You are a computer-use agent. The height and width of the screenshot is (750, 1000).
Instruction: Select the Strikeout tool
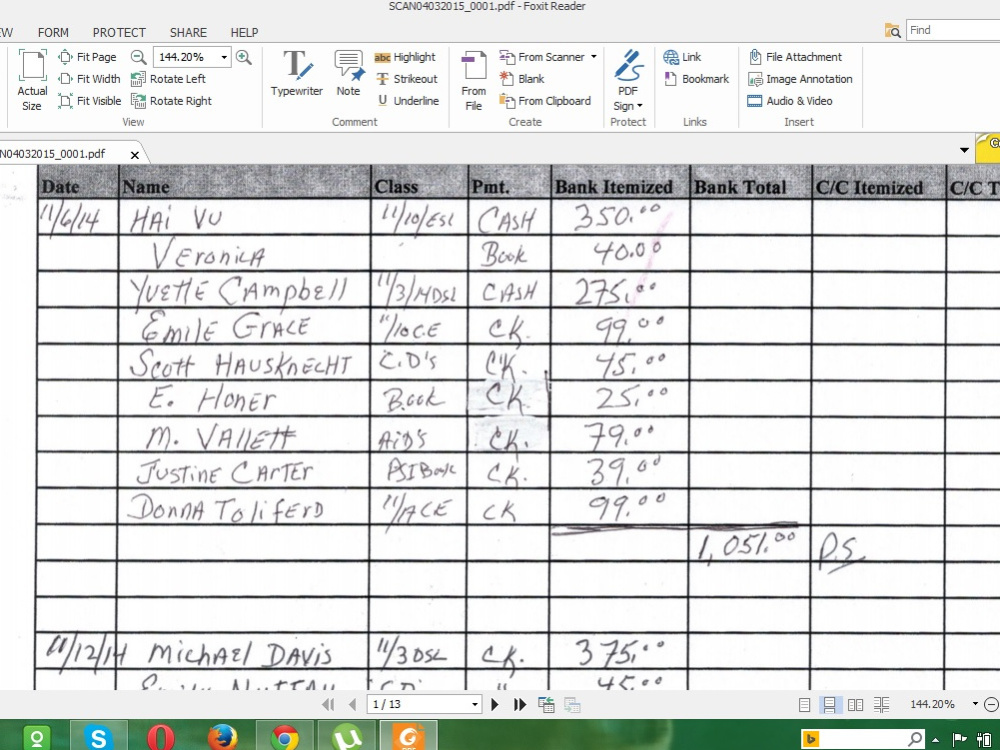pos(407,78)
